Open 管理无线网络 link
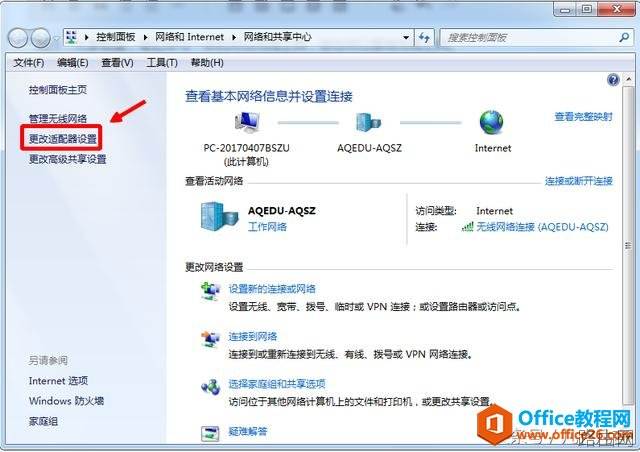The width and height of the screenshot is (640, 452). point(58,118)
